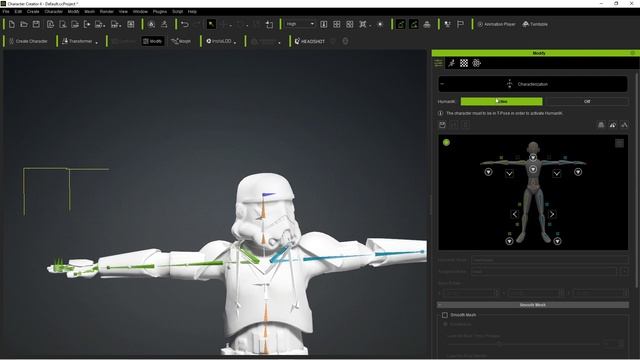Open the Transformer tool

pyautogui.click(x=77, y=41)
